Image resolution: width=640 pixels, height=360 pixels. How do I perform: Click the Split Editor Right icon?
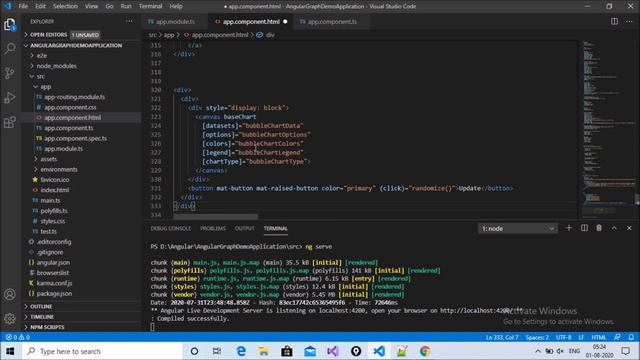(x=614, y=21)
